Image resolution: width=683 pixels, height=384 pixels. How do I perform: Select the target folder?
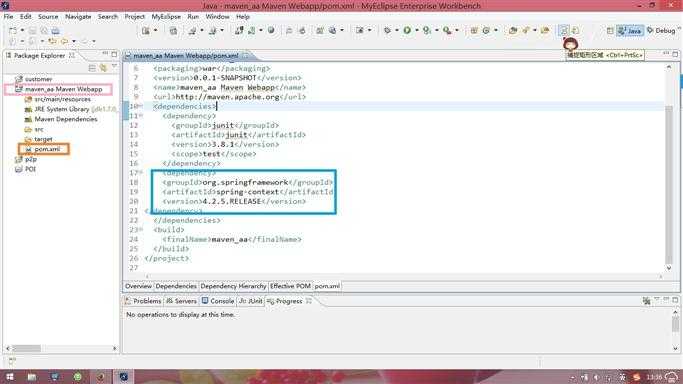(x=38, y=139)
